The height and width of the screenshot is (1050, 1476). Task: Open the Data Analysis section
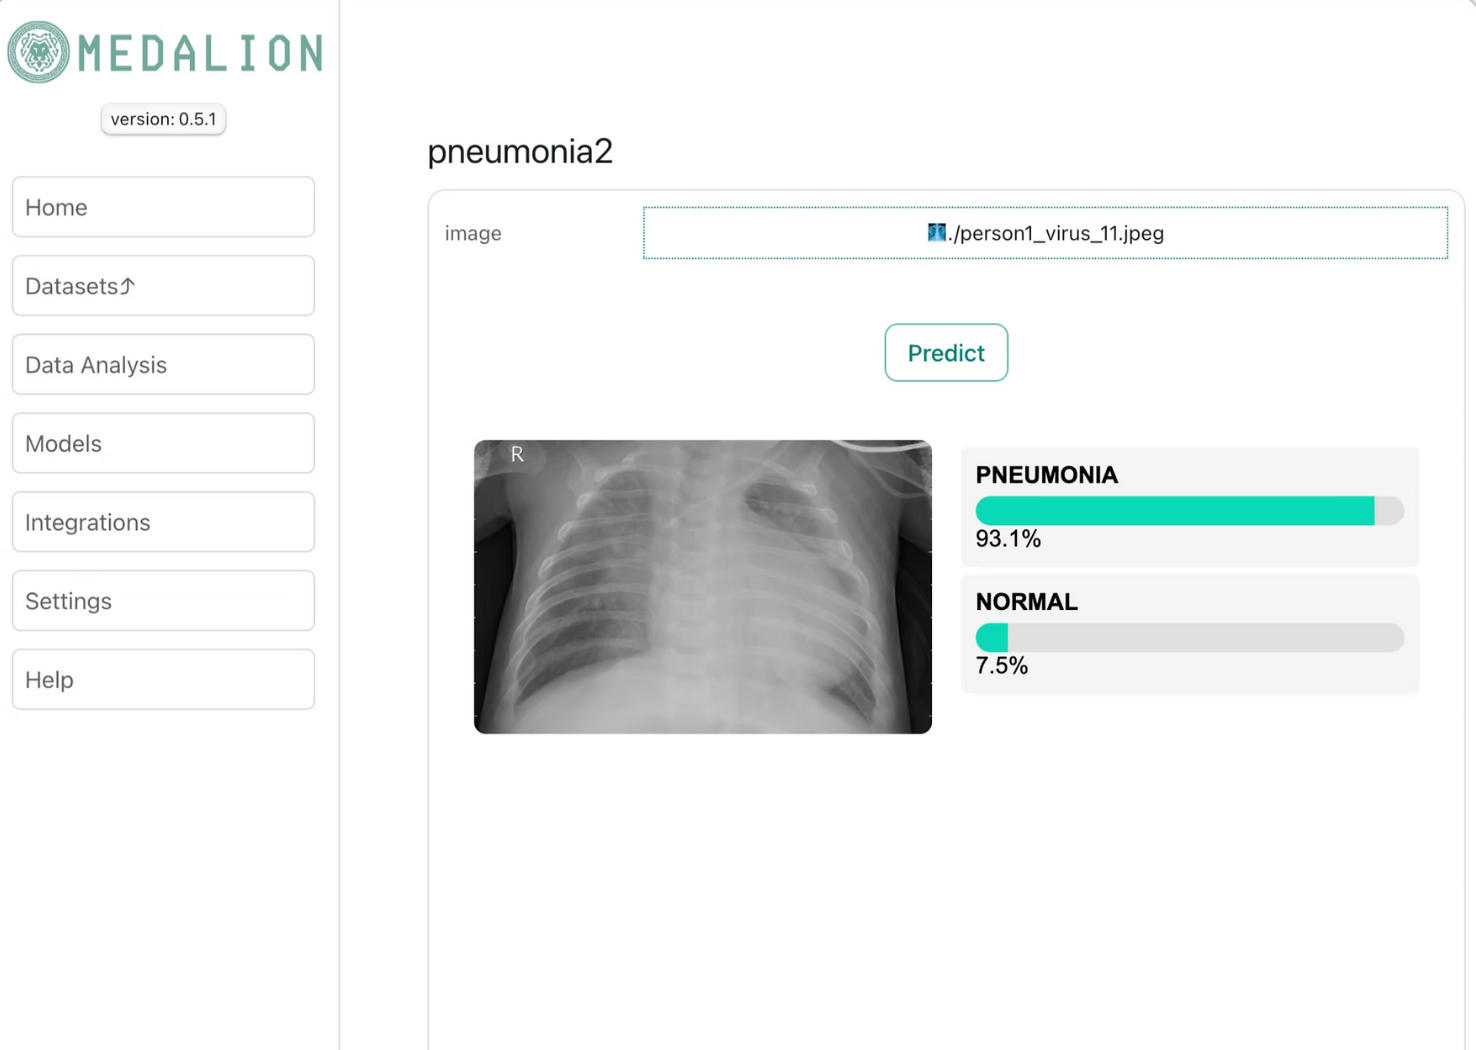[x=163, y=365]
